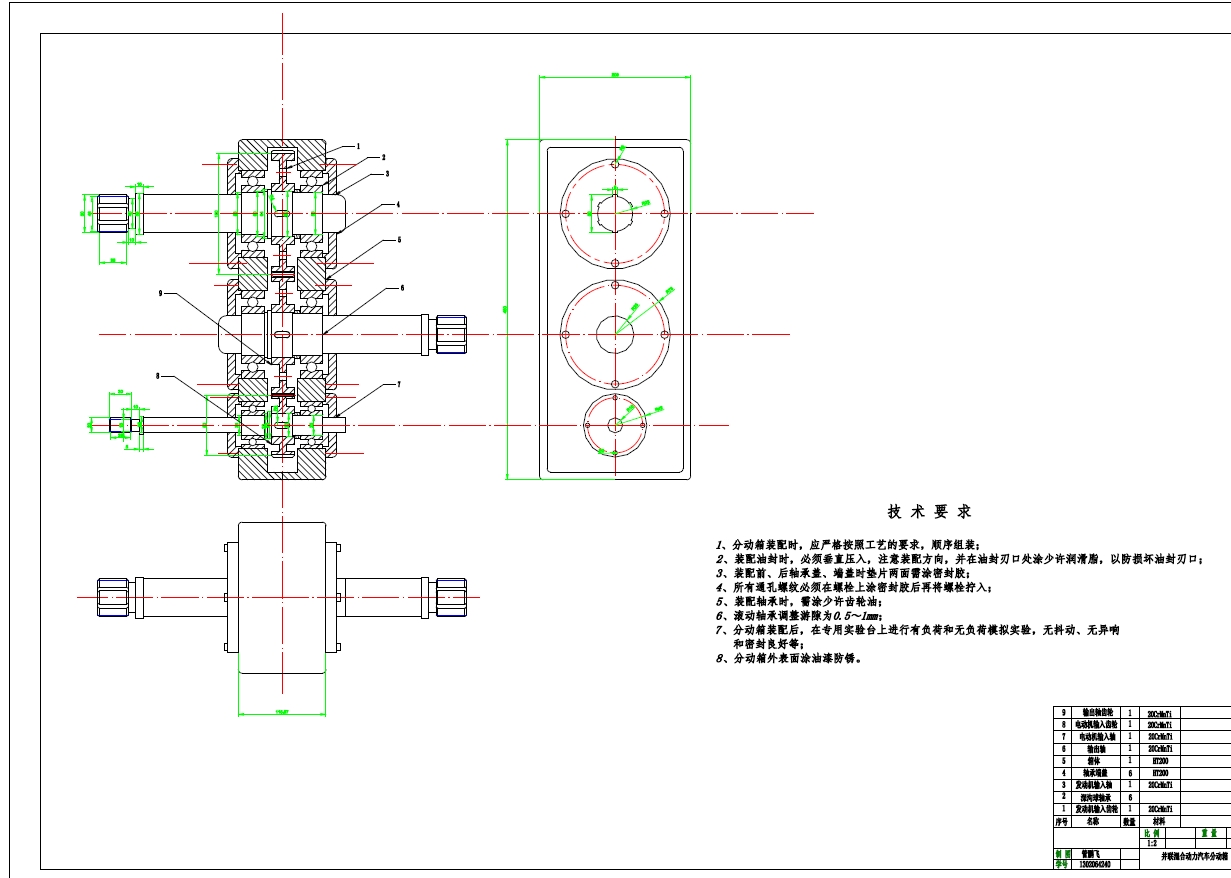Click part name '深沟球轴承' in parts list
1231x878 pixels.
[1096, 797]
